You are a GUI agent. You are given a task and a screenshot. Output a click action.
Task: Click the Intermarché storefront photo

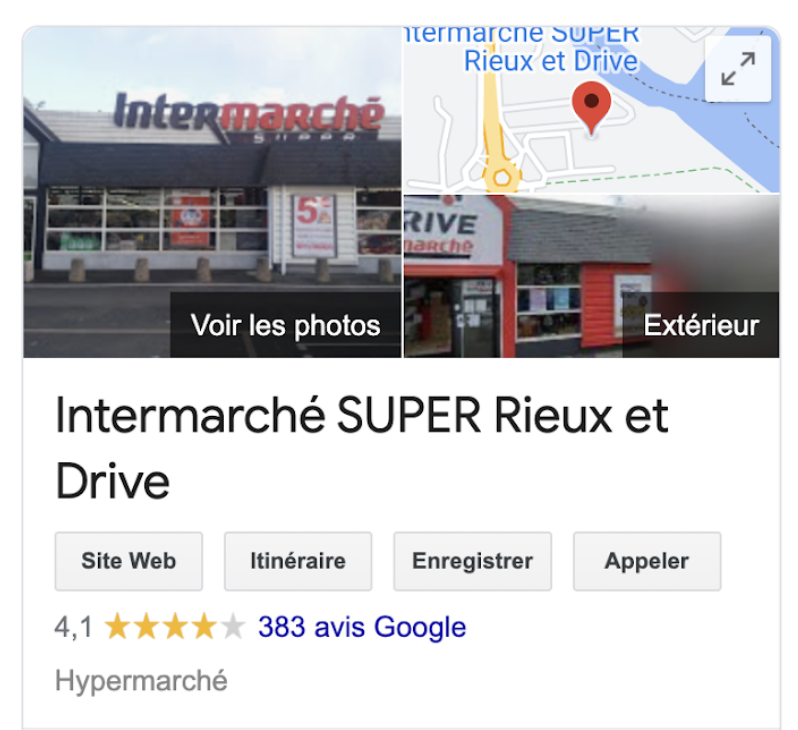(212, 192)
